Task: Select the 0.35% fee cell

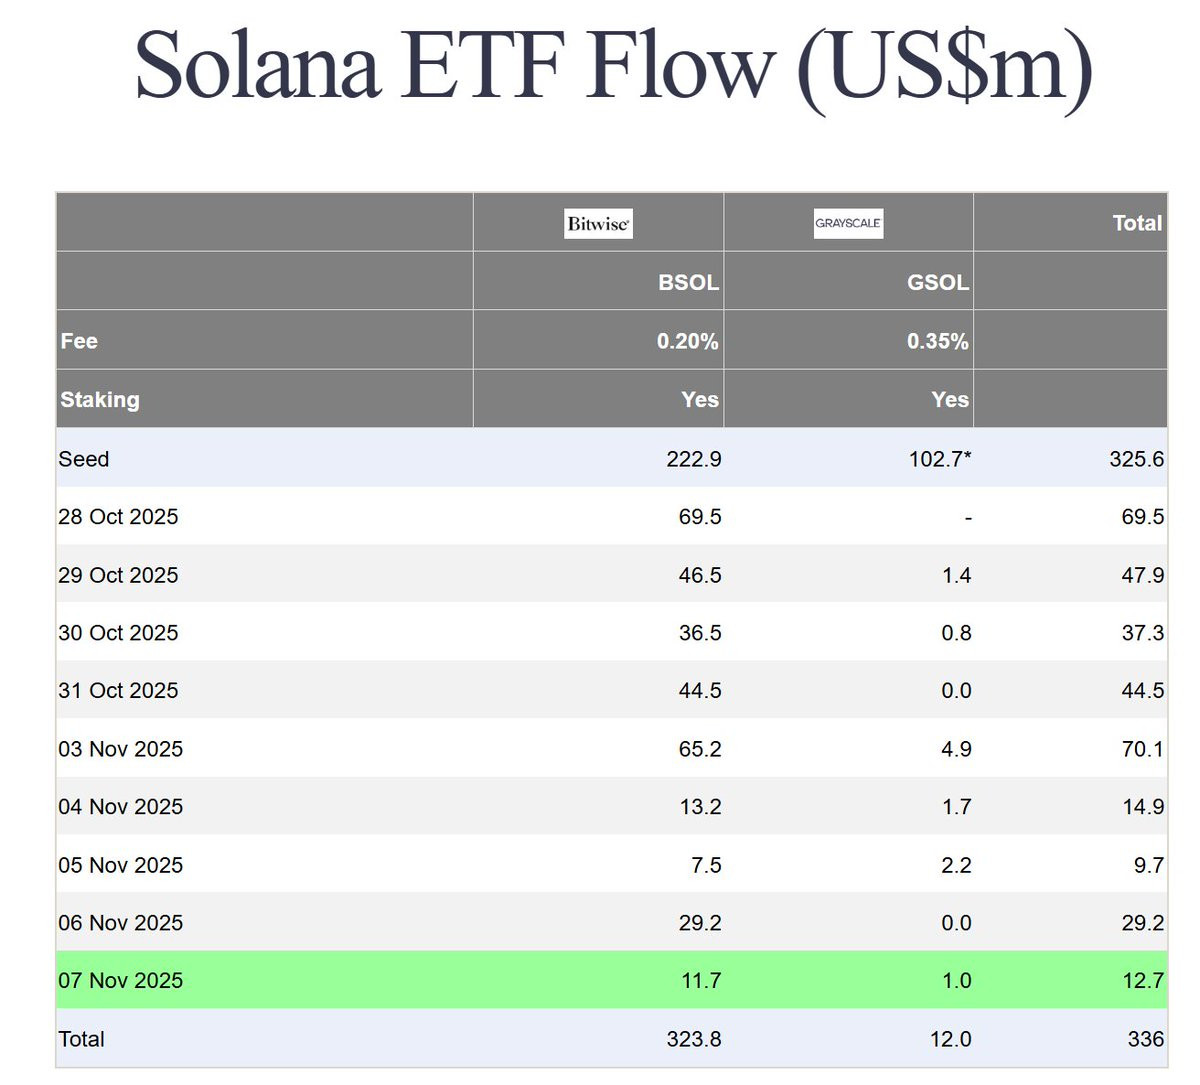Action: (938, 341)
